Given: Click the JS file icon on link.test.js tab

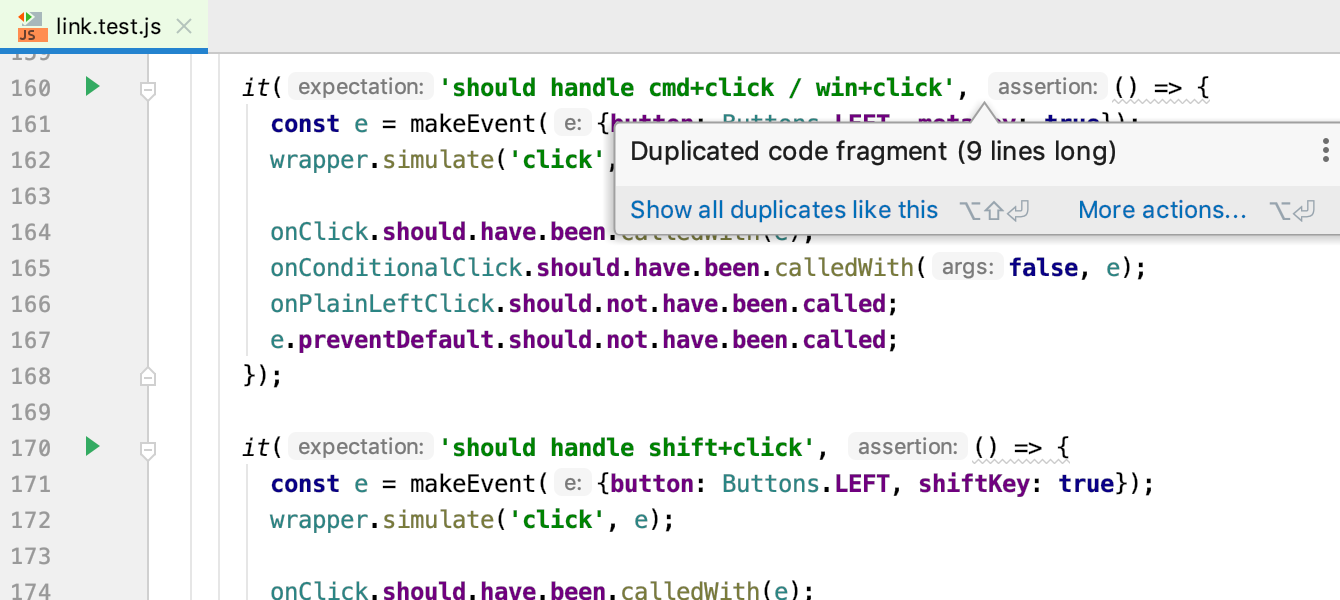Looking at the screenshot, I should click(x=32, y=26).
